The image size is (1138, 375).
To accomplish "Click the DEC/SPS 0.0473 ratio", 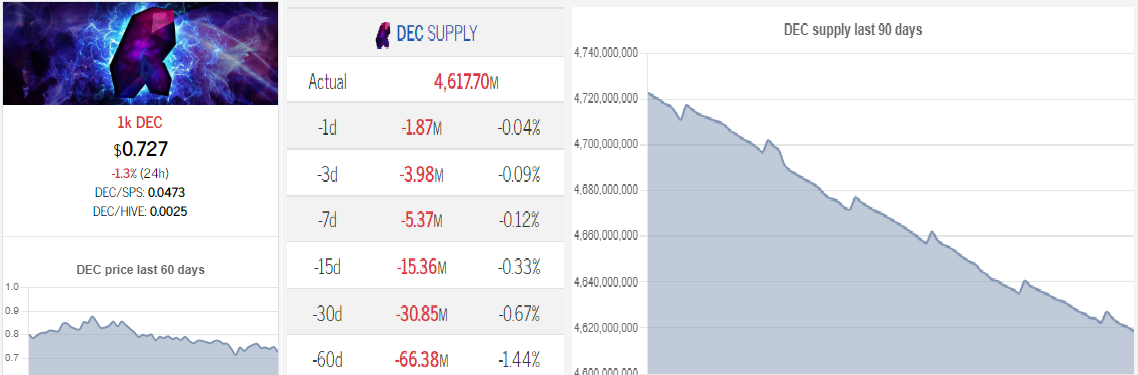I will [x=140, y=194].
